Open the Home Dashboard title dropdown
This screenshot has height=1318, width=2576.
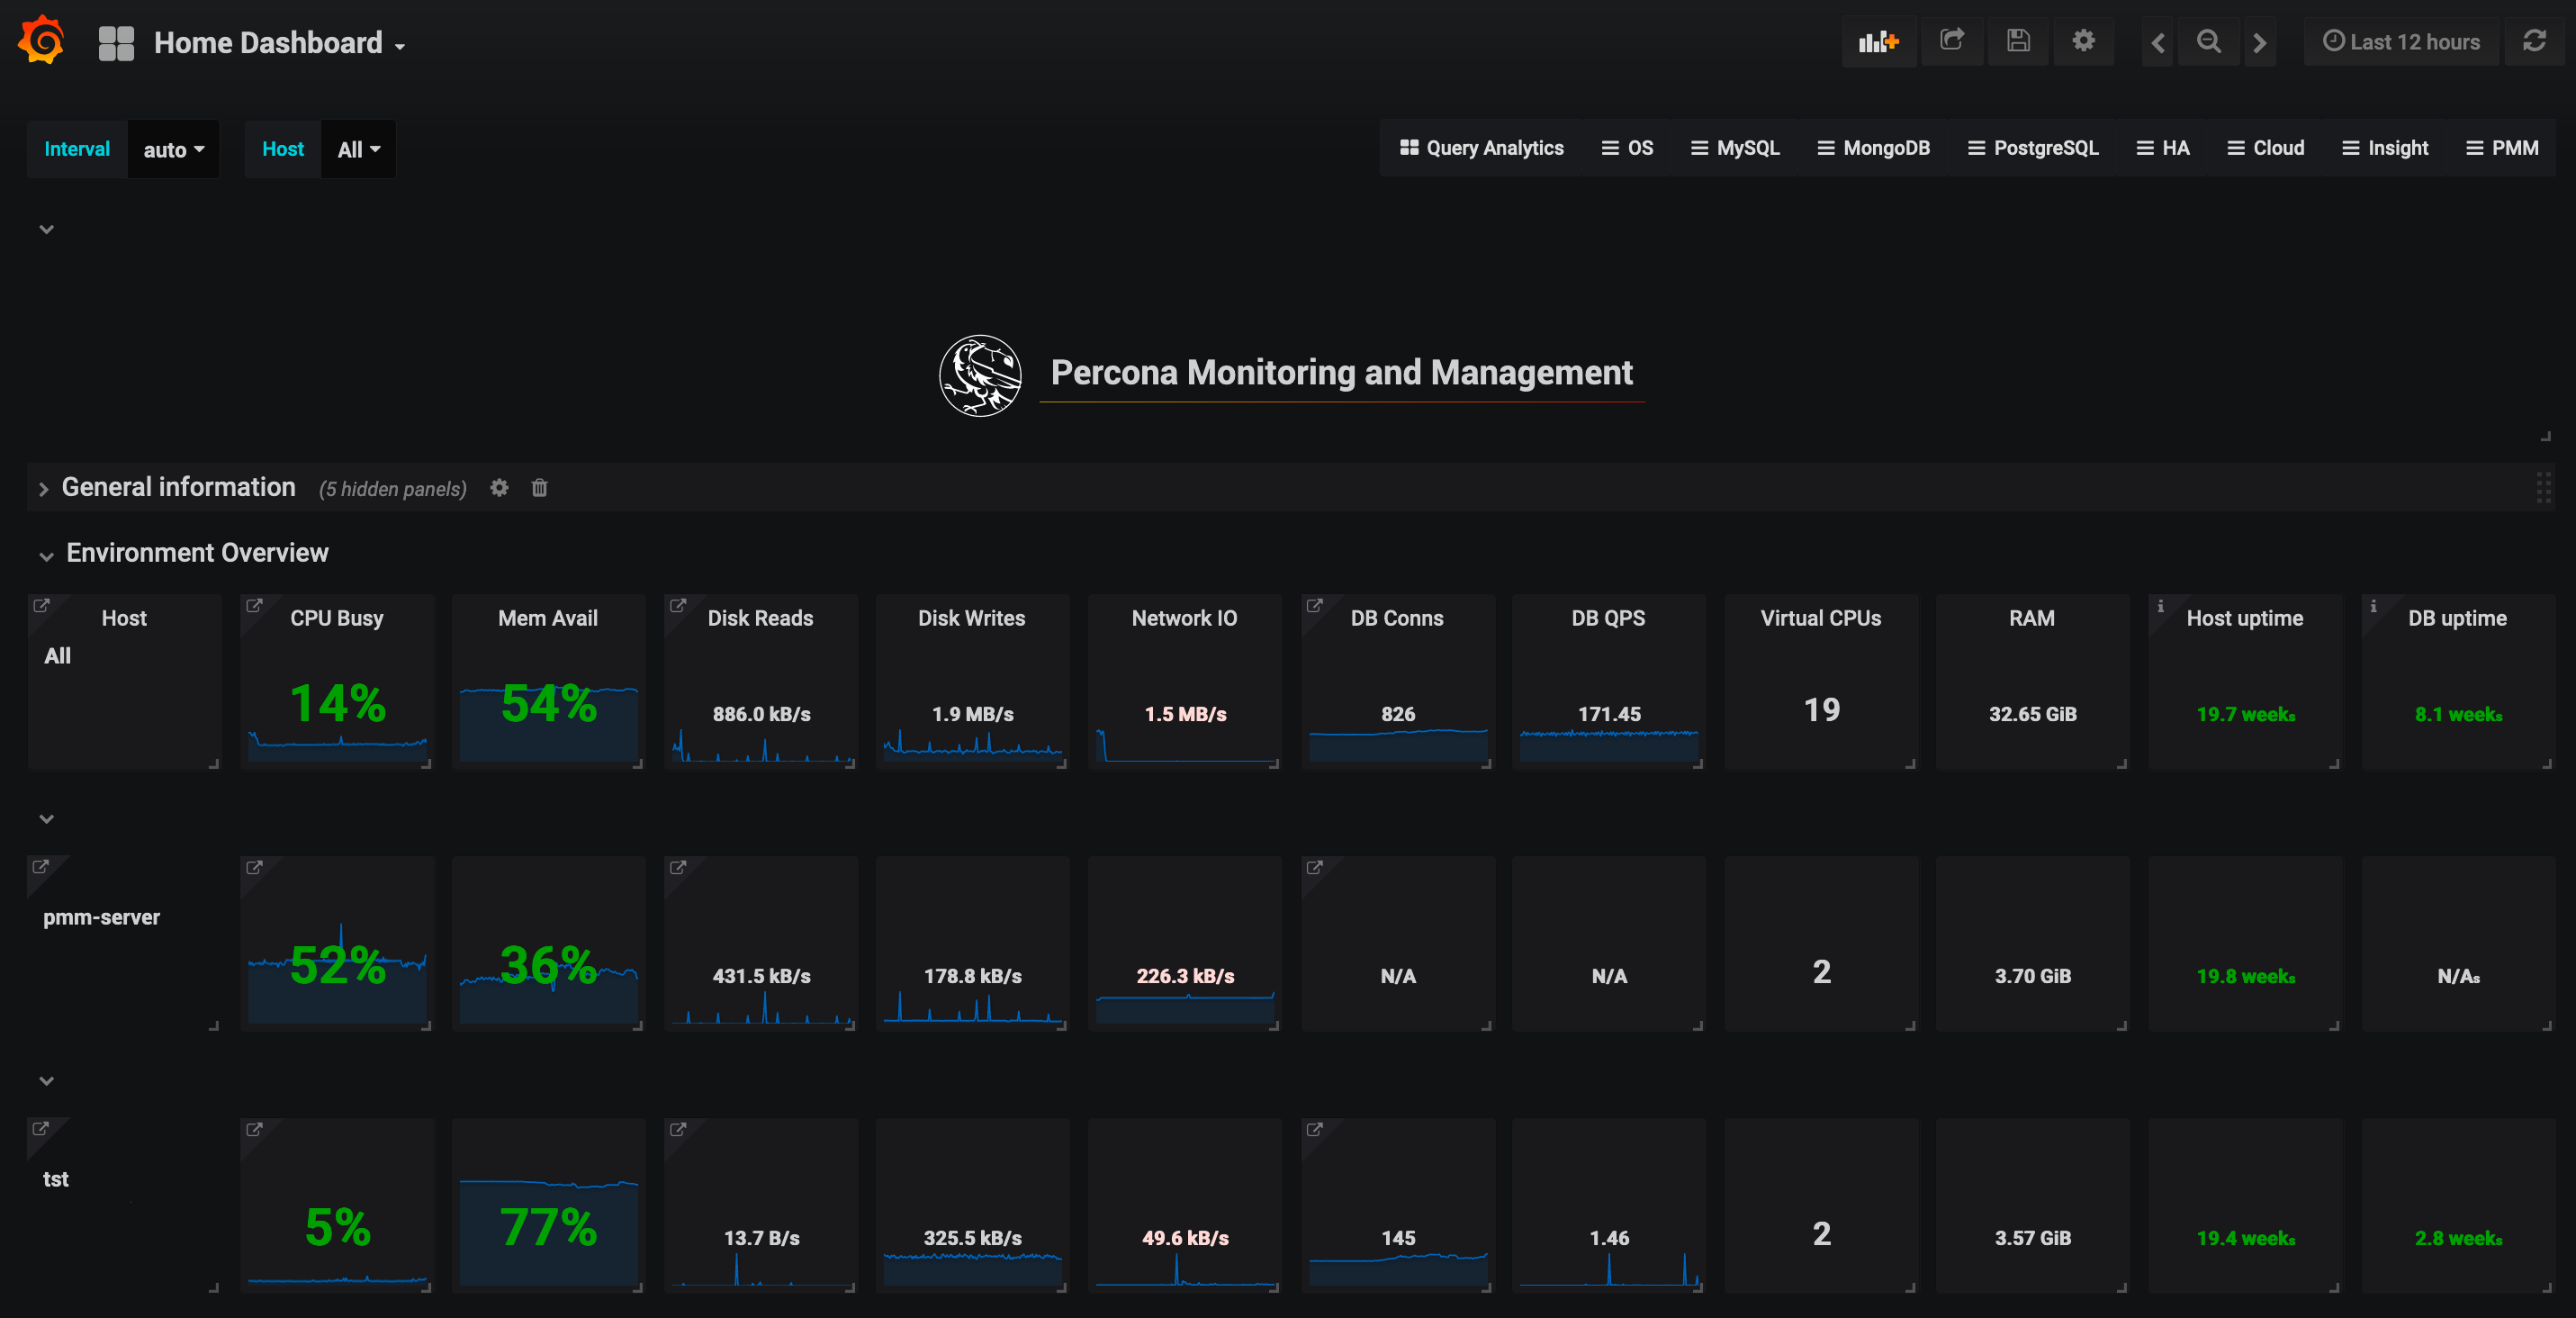click(x=279, y=43)
